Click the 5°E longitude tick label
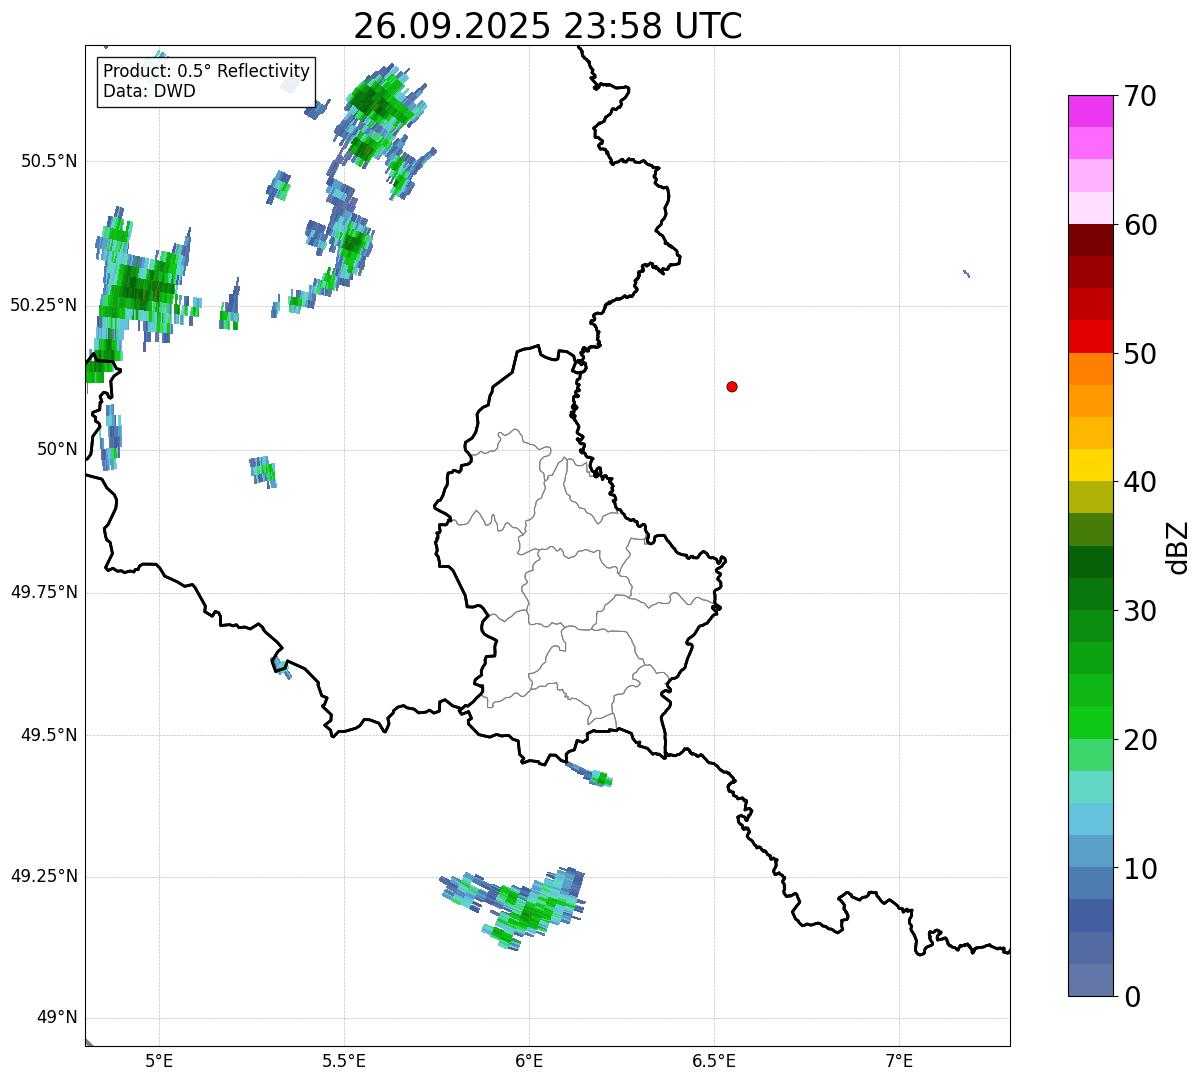Viewport: 1202px width, 1081px height. (x=159, y=1060)
